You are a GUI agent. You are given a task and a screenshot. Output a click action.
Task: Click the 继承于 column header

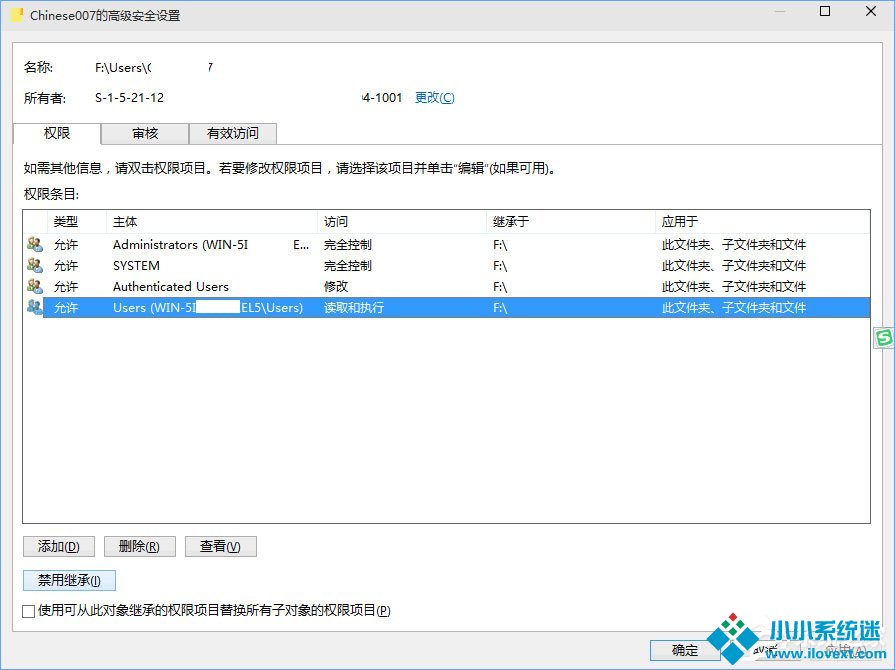coord(571,221)
